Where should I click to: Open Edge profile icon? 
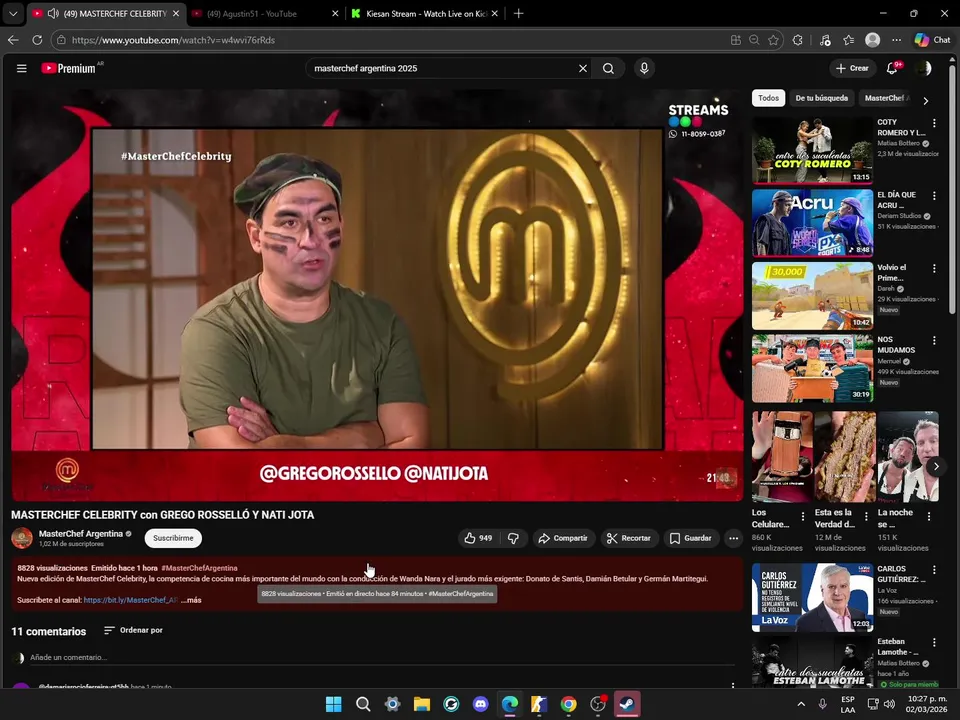pos(872,40)
